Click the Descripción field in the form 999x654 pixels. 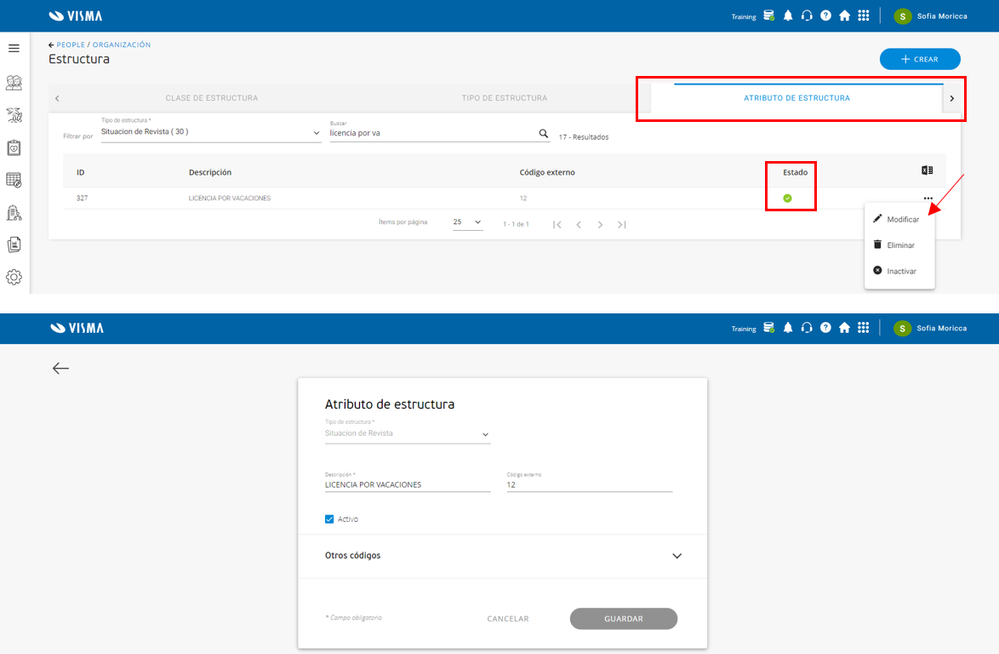(x=407, y=485)
